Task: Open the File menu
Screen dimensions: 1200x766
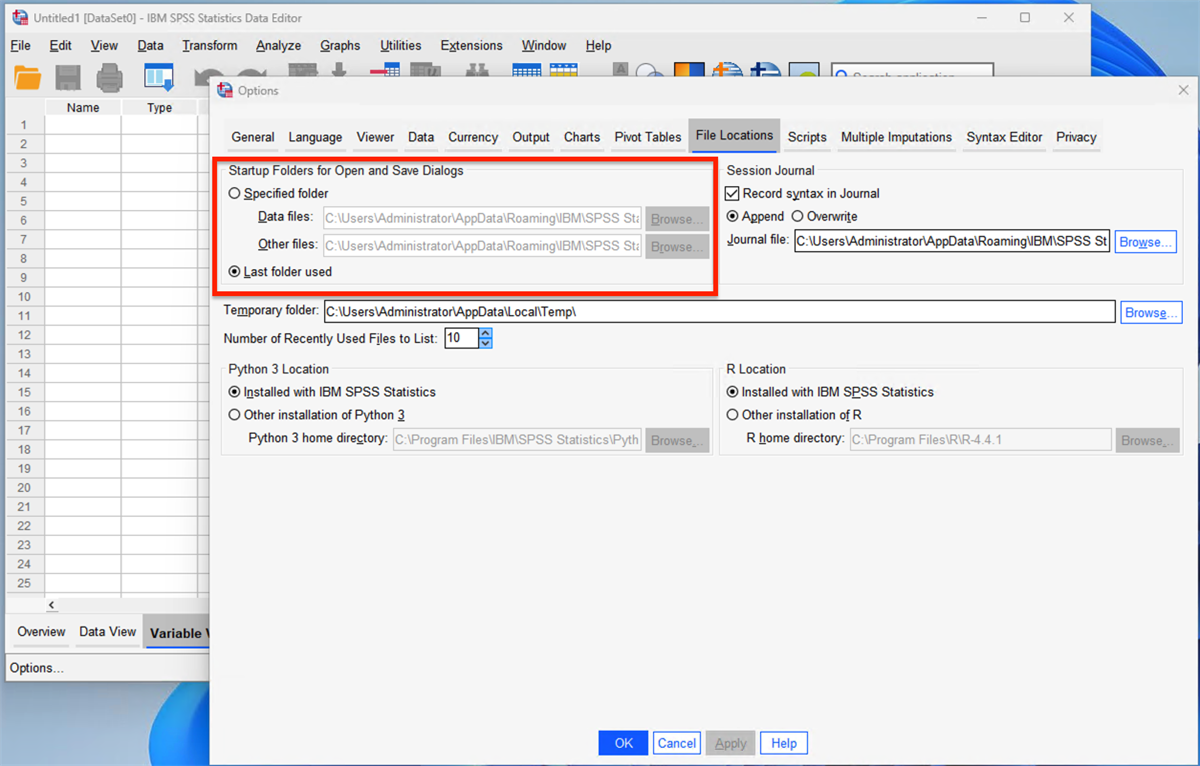Action: coord(21,45)
